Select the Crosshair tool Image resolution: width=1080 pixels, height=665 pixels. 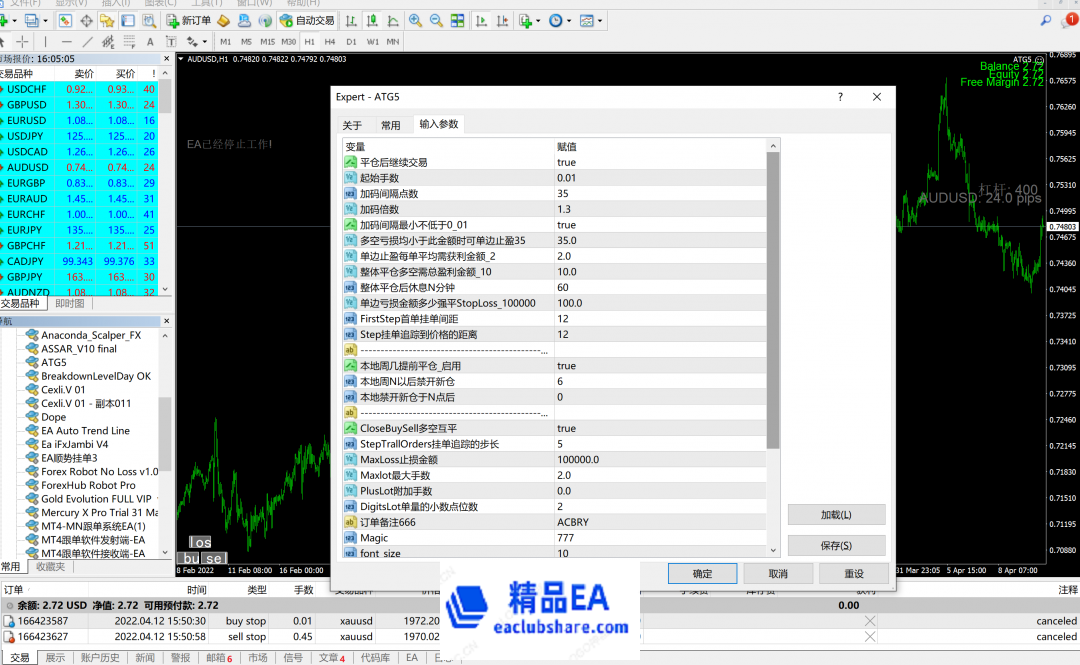[22, 41]
